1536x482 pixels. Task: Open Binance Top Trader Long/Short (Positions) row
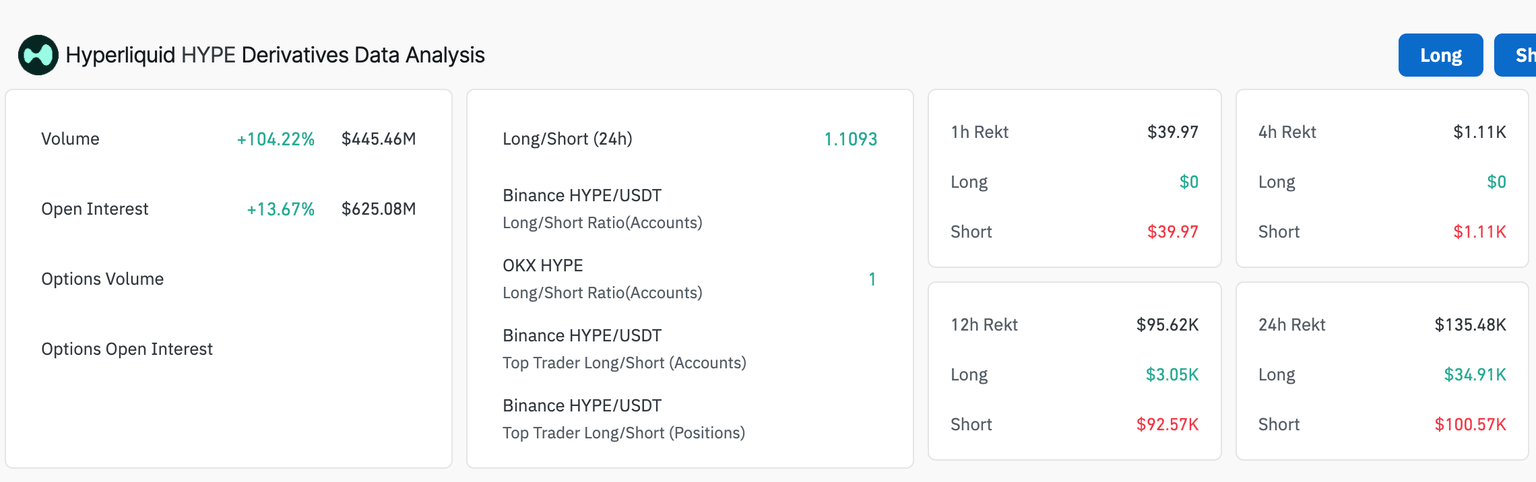[624, 418]
